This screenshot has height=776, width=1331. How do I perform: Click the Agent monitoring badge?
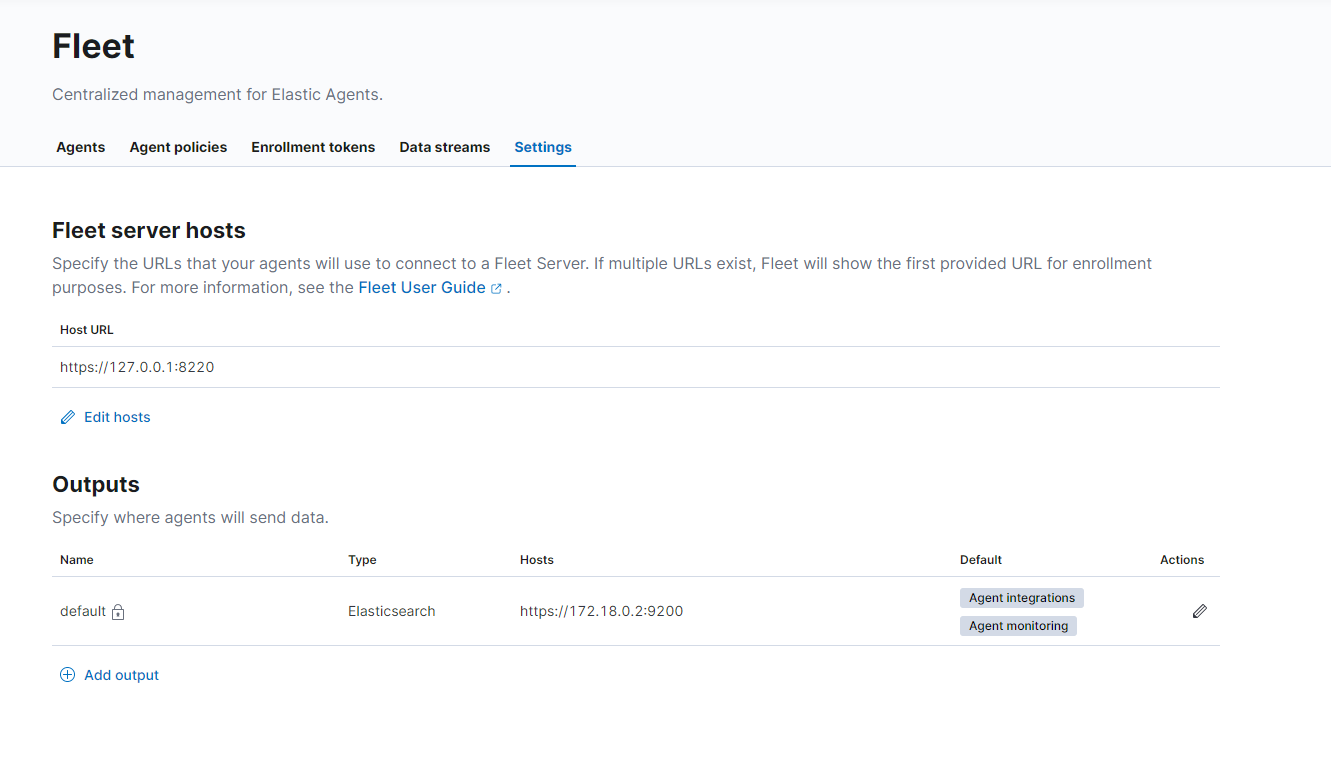(1018, 626)
